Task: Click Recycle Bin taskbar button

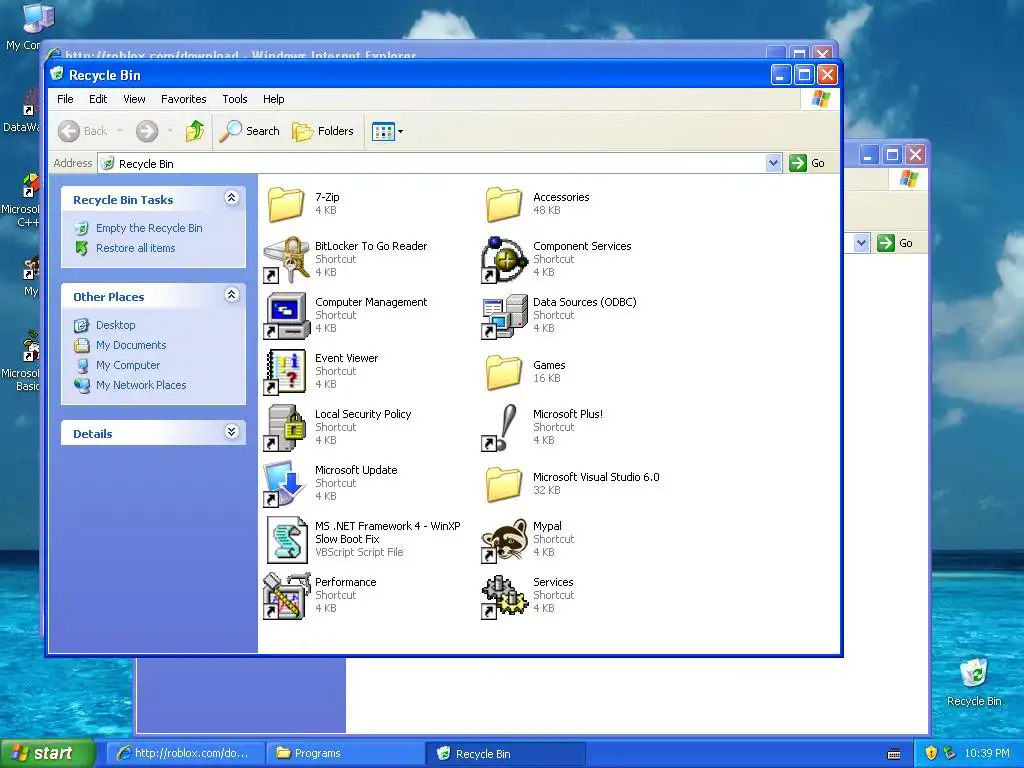Action: (x=505, y=753)
